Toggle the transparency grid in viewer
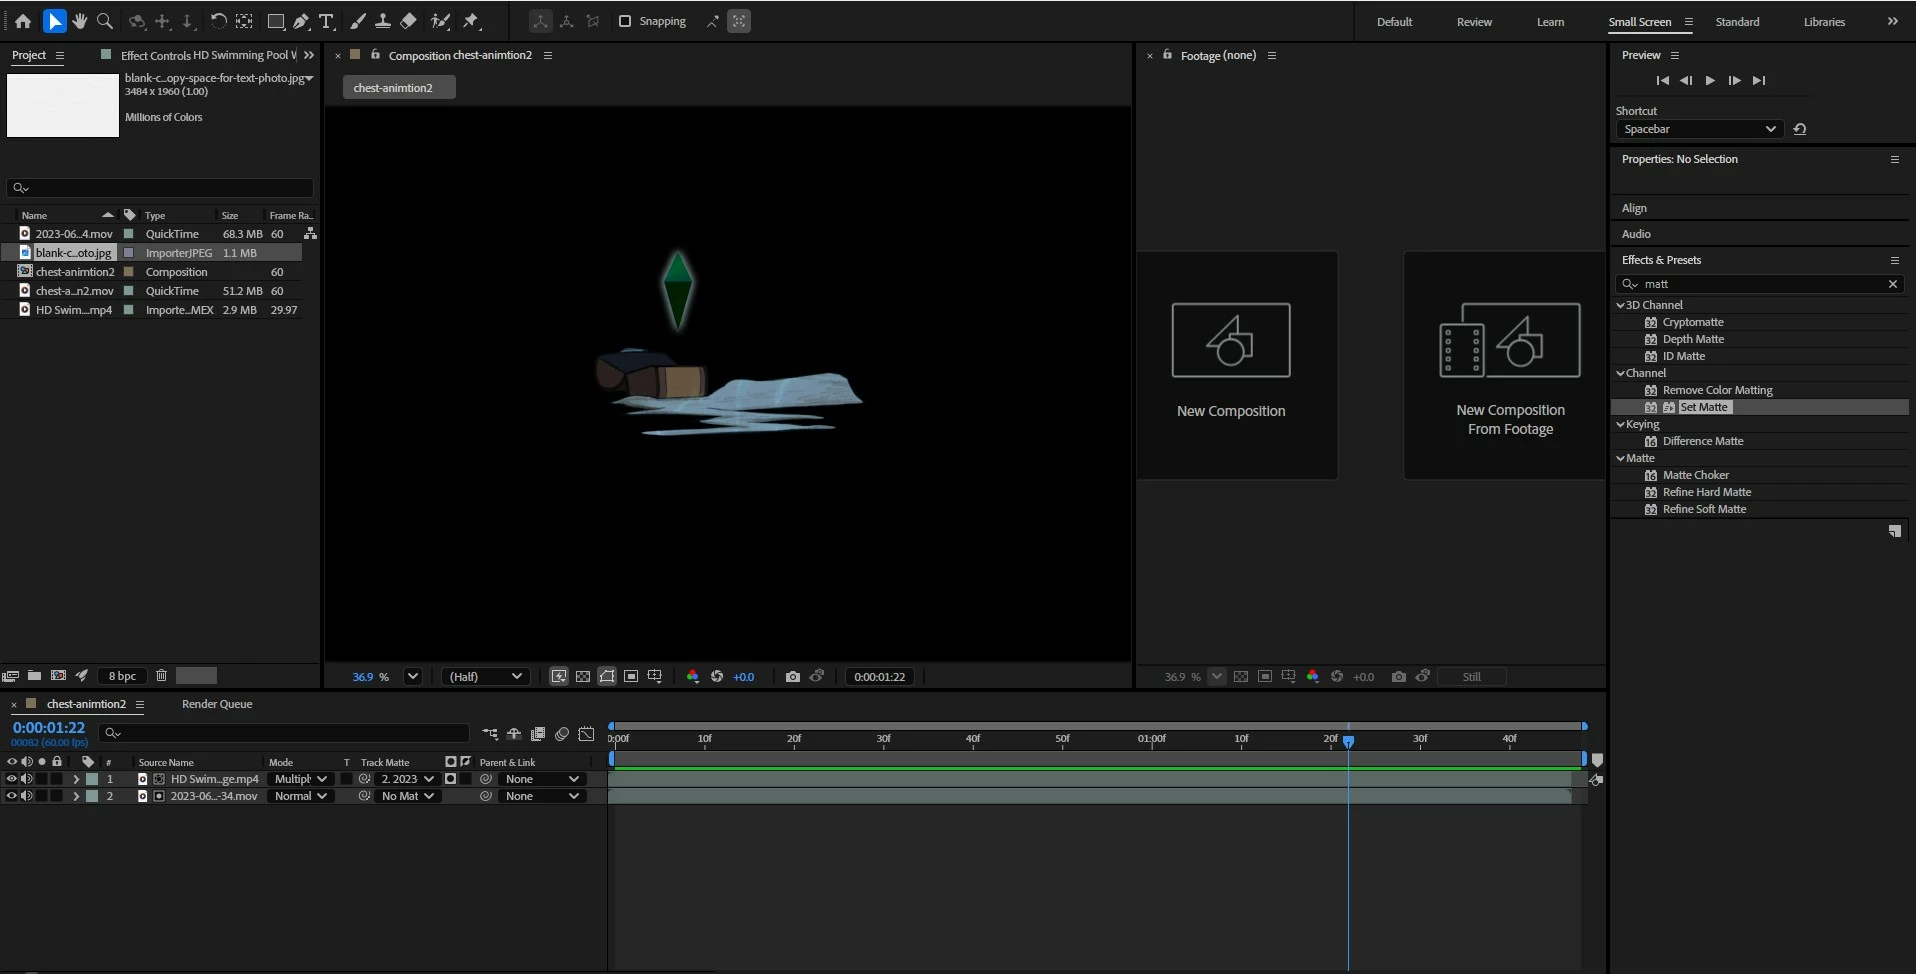Screen dimensions: 1916x974 point(583,677)
